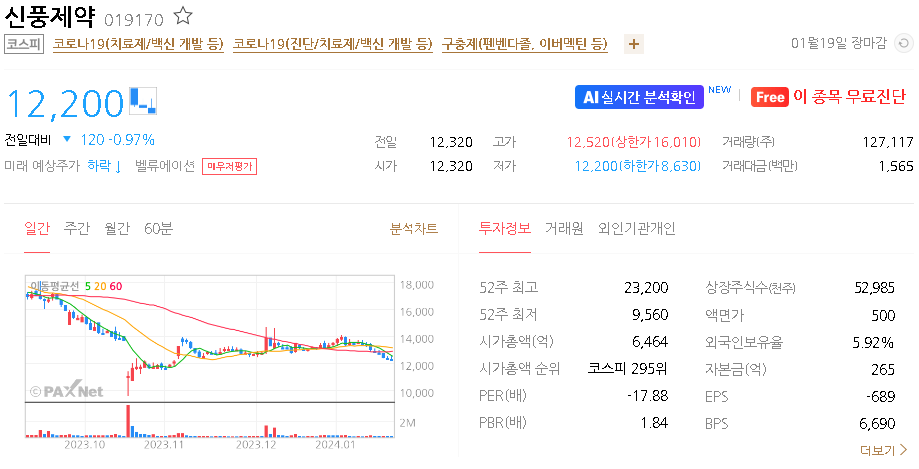919x469 pixels.
Task: Click the 하락 future price forecast
Action: pos(104,166)
